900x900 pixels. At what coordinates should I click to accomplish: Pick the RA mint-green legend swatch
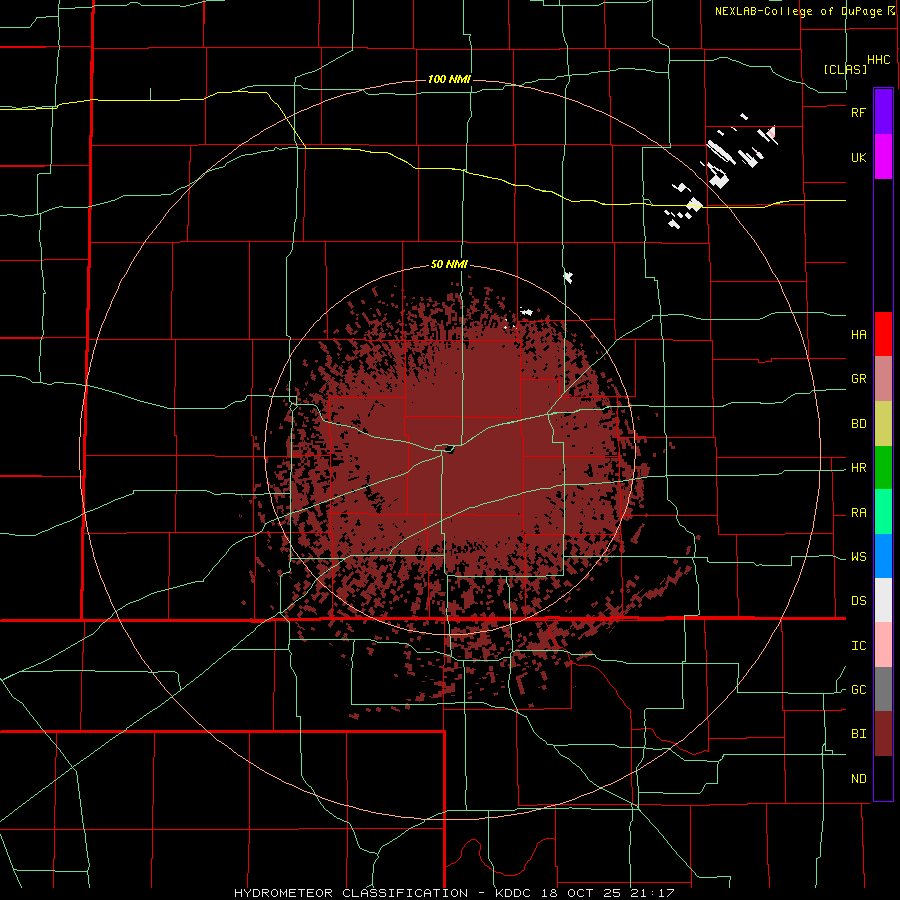(883, 512)
